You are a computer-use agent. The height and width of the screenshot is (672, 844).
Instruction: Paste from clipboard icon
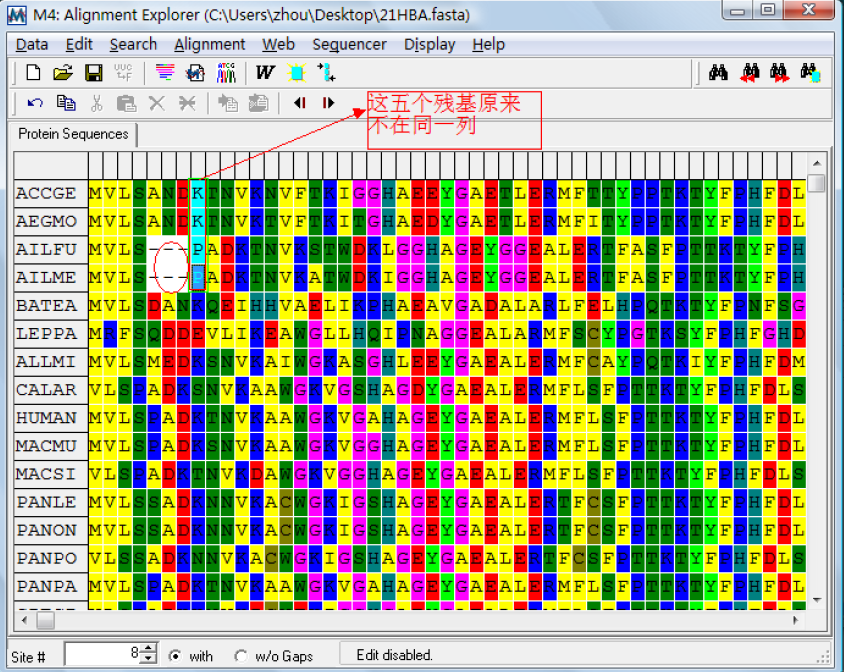click(126, 103)
